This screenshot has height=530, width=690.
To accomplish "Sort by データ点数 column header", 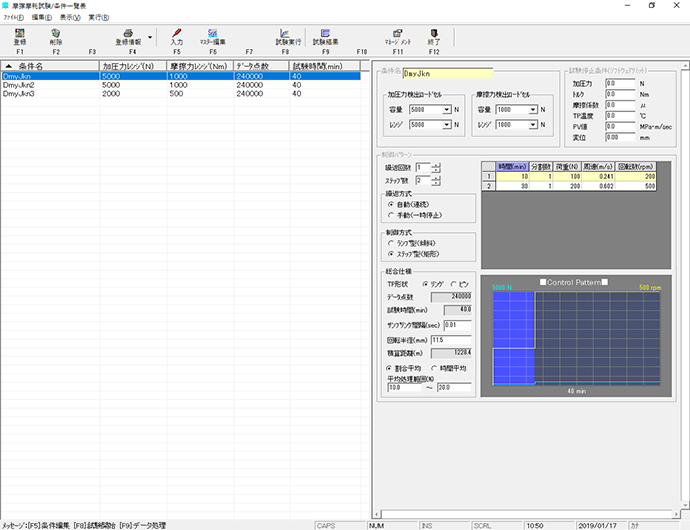I will coord(261,66).
